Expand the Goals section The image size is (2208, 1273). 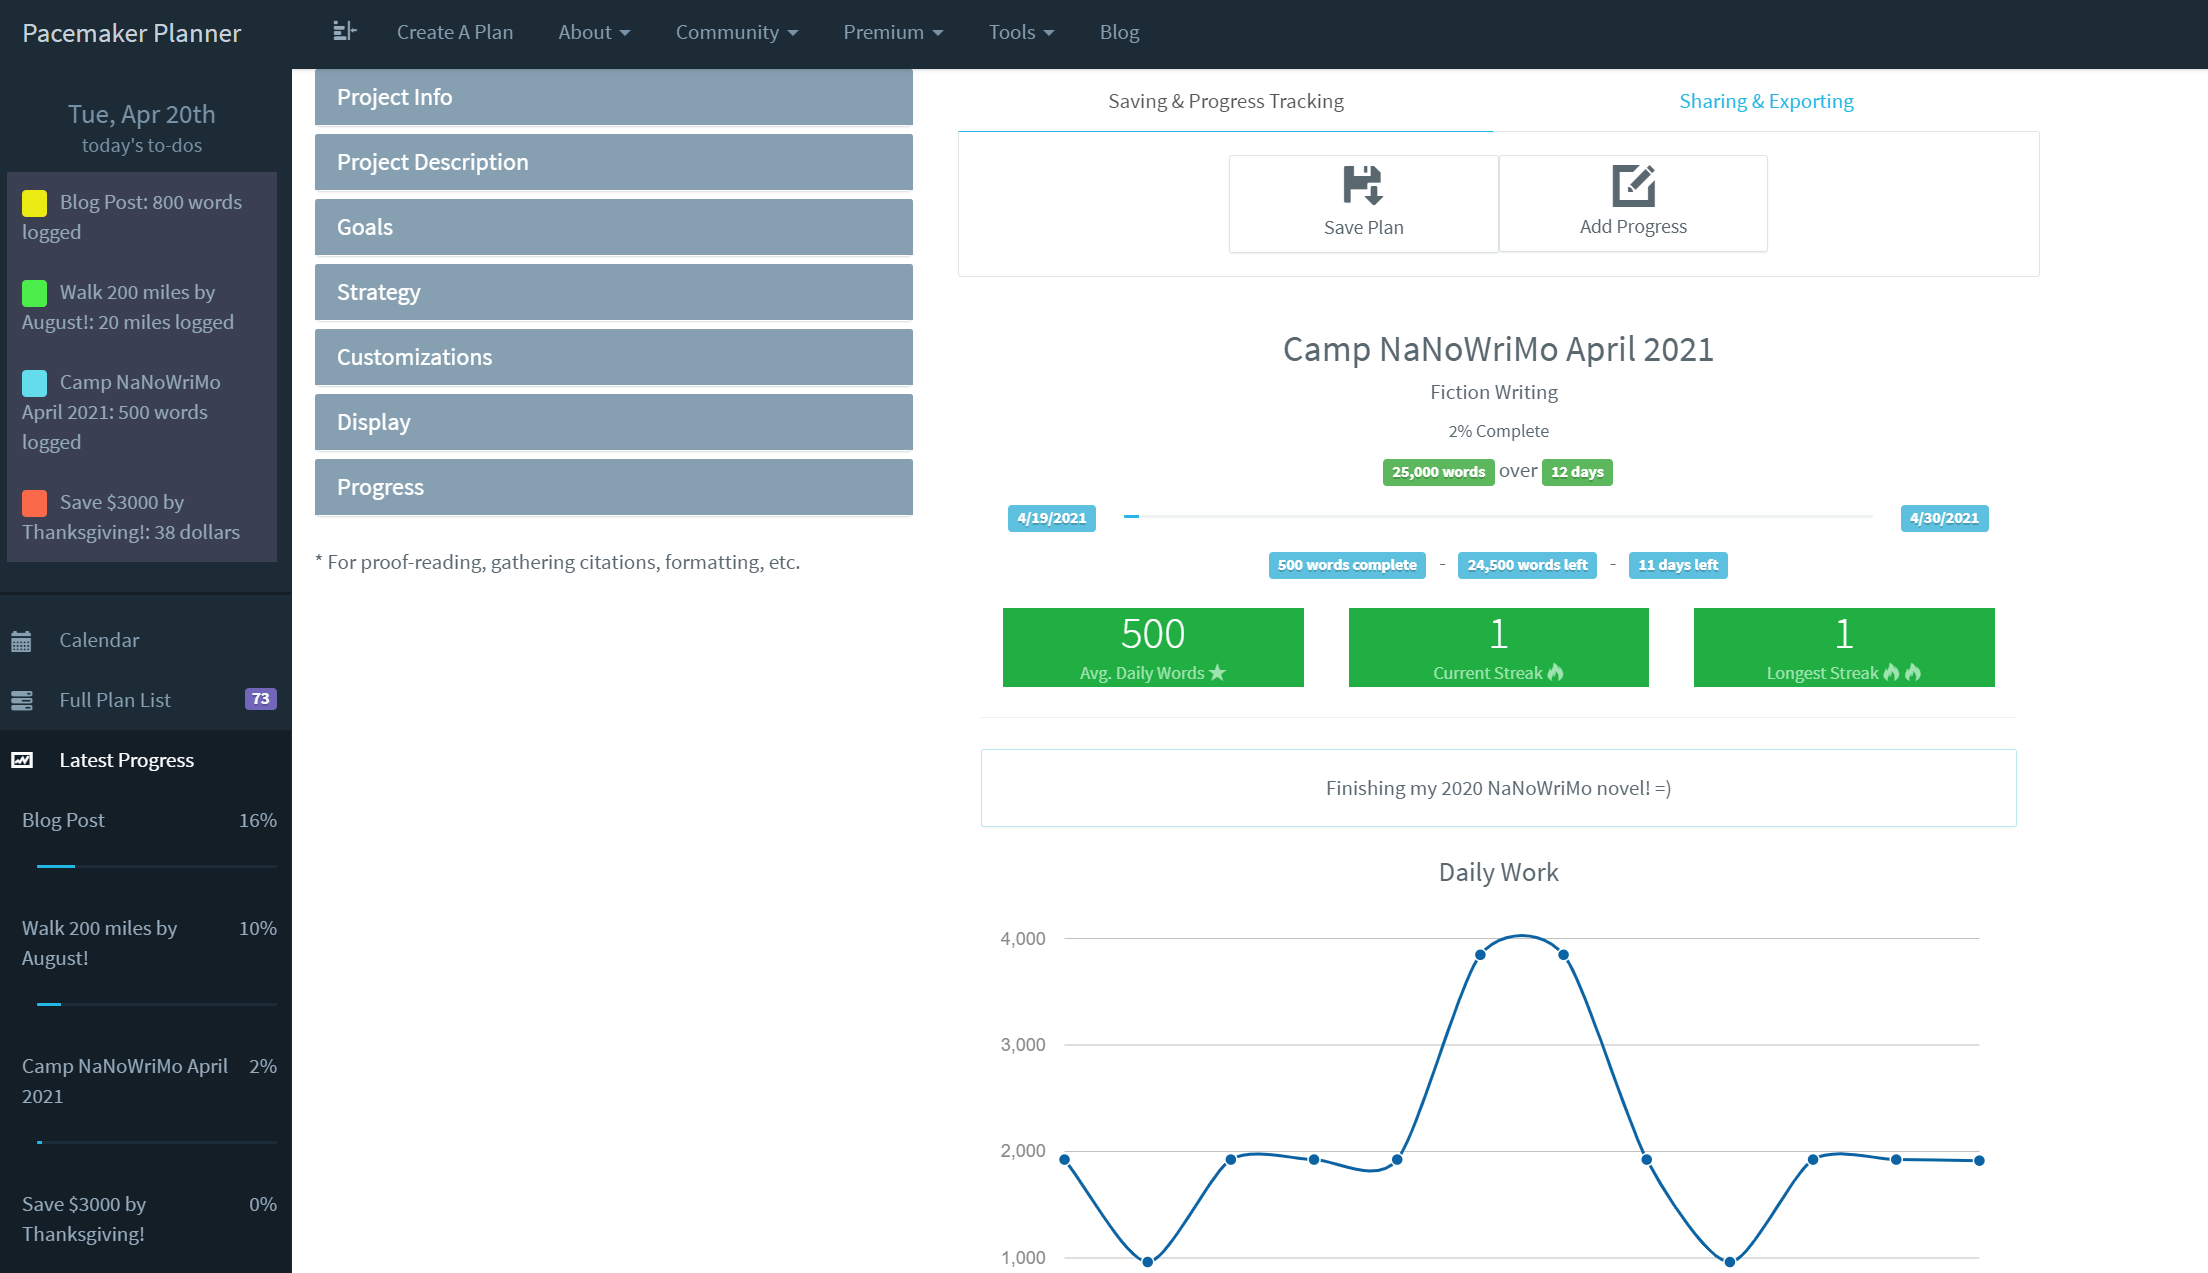pos(613,227)
